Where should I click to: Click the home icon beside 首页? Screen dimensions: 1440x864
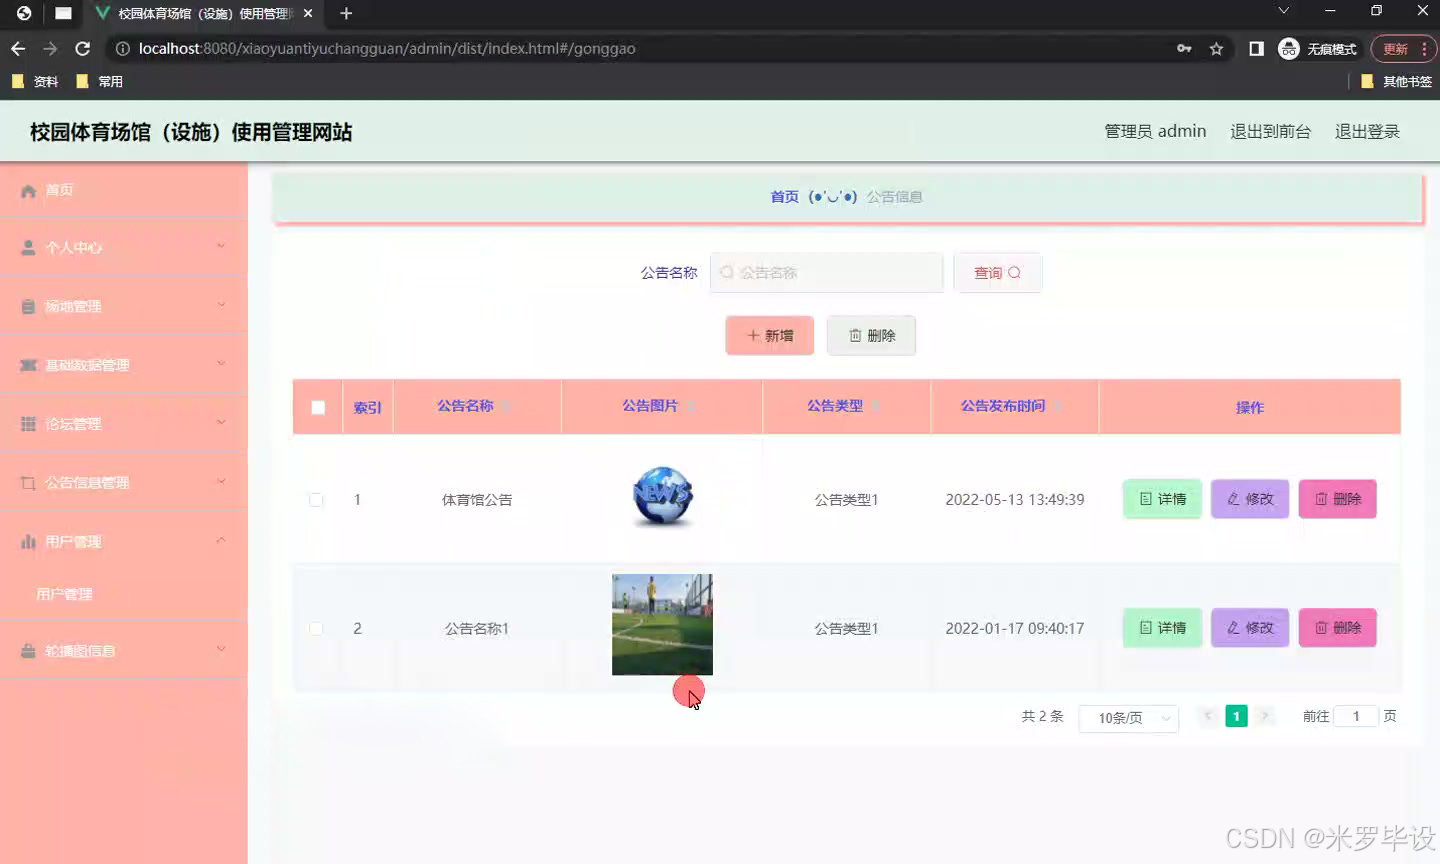click(30, 189)
